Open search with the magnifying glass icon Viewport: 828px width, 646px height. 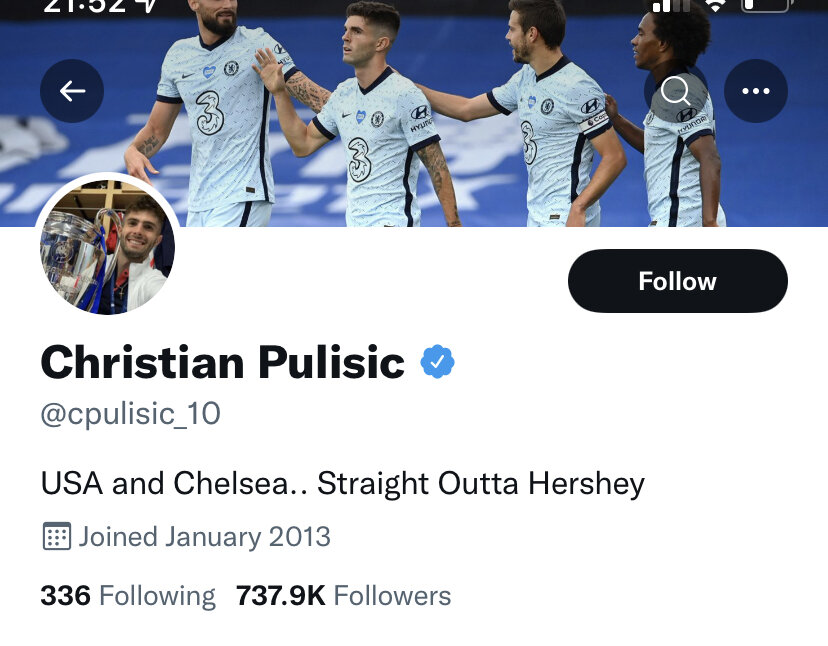coord(676,91)
